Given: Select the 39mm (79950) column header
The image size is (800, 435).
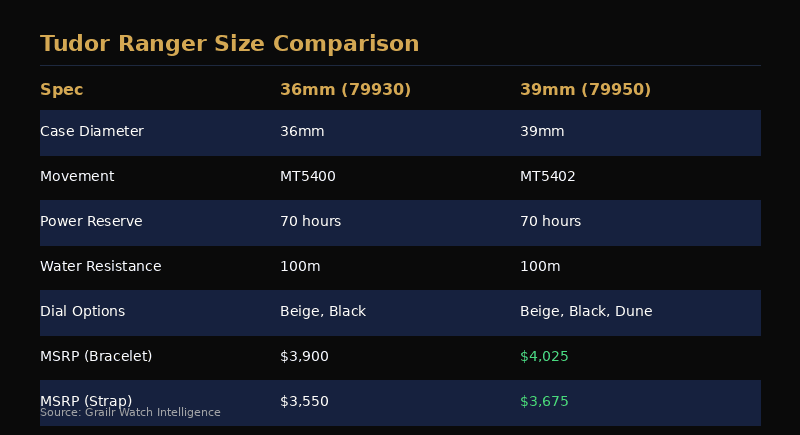Looking at the screenshot, I should pyautogui.click(x=585, y=89).
